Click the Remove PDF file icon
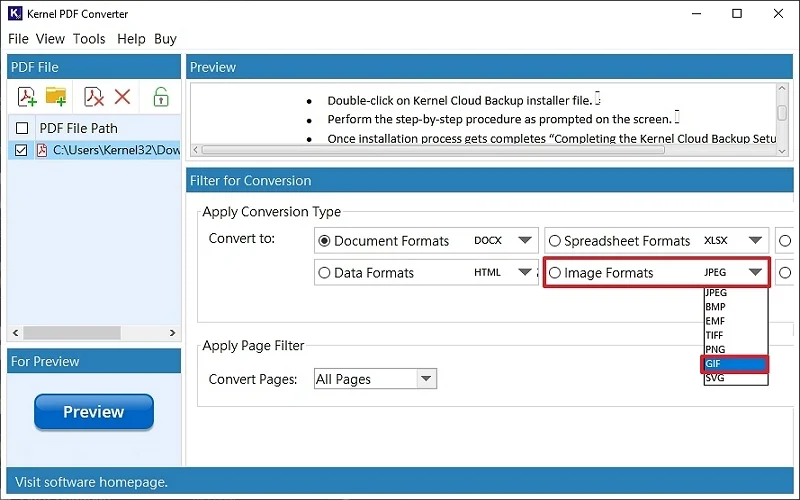Viewport: 800px width, 500px height. (x=94, y=96)
